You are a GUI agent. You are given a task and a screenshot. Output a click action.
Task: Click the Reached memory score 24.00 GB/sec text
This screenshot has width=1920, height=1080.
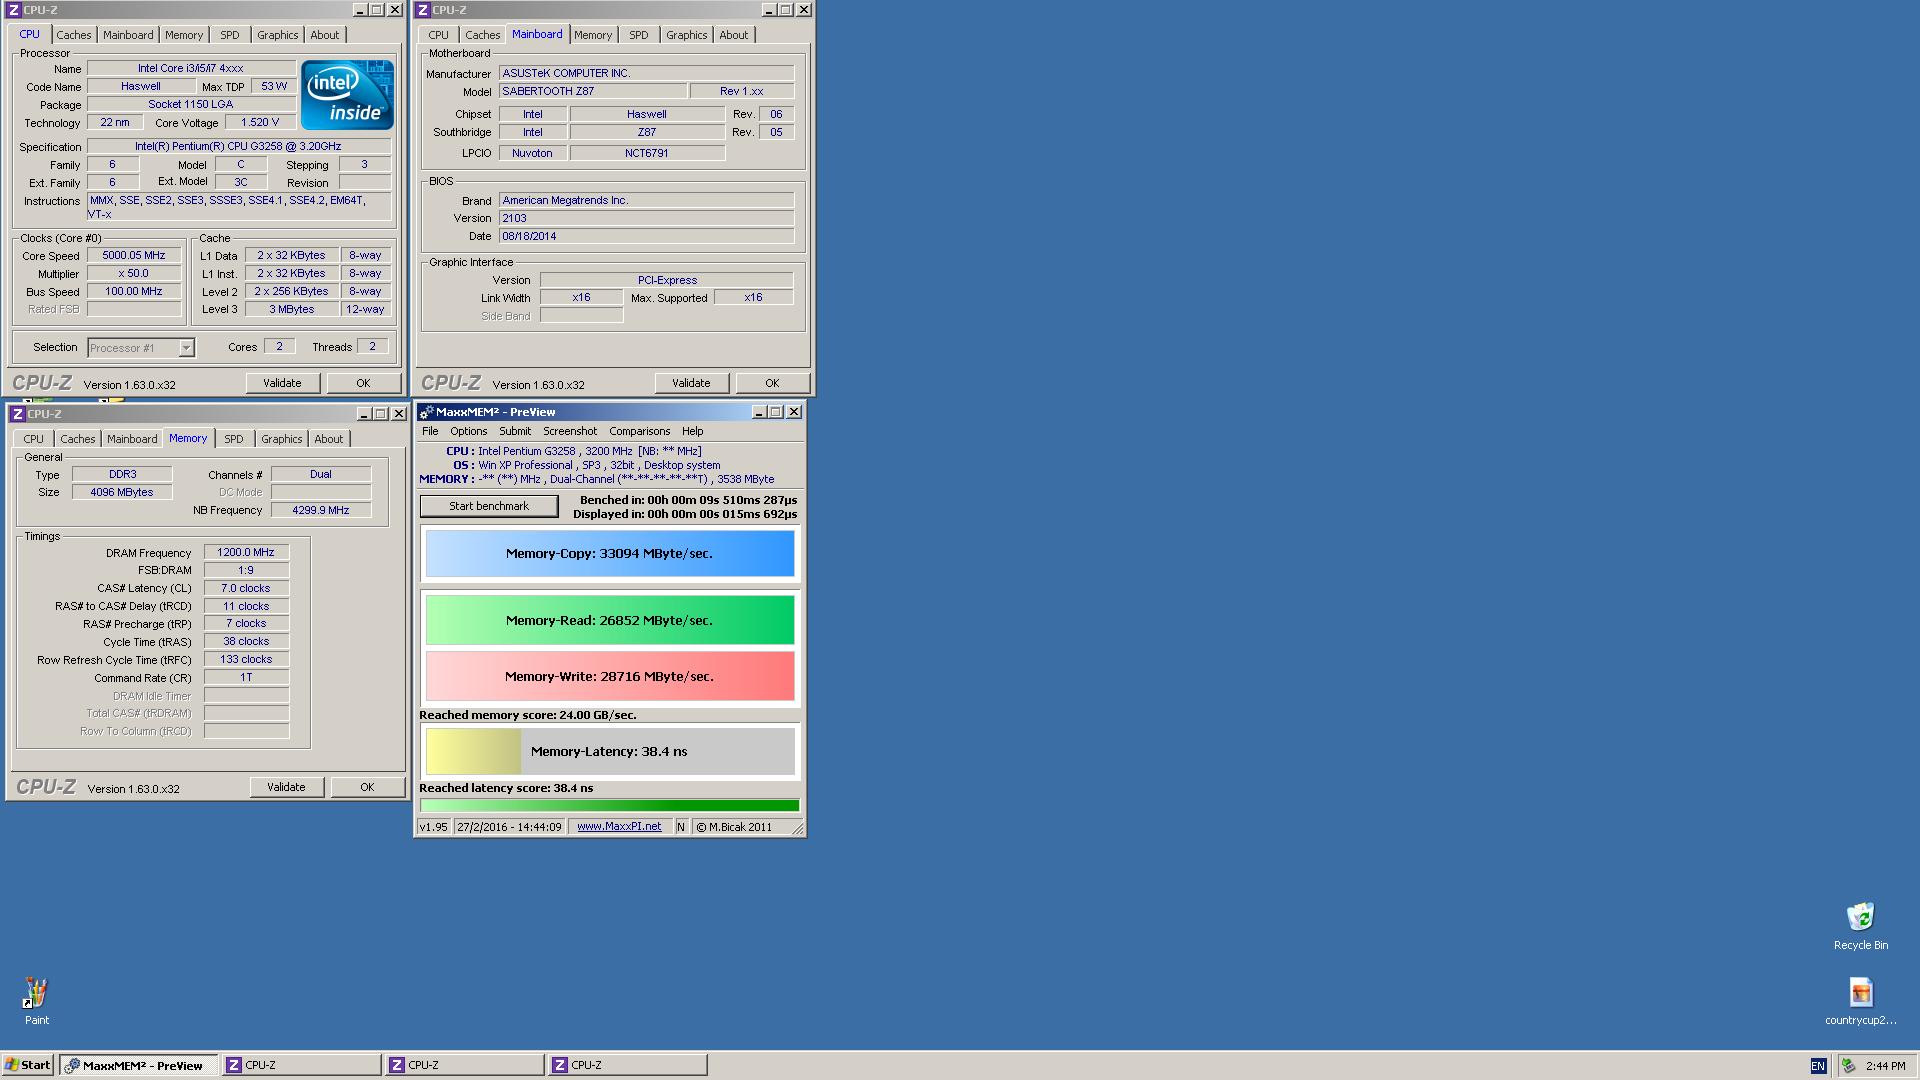[x=528, y=715]
